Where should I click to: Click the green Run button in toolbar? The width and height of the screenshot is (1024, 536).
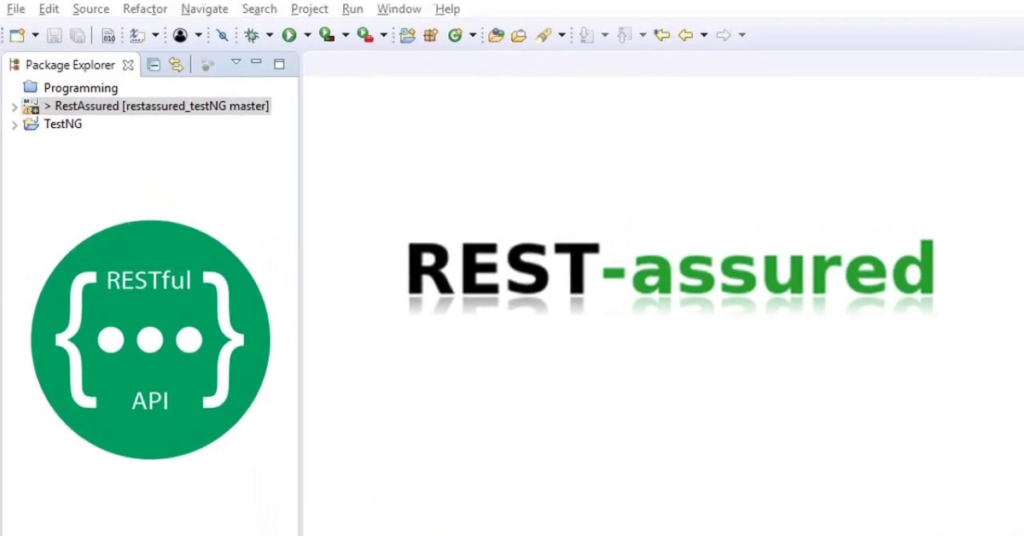[x=289, y=35]
